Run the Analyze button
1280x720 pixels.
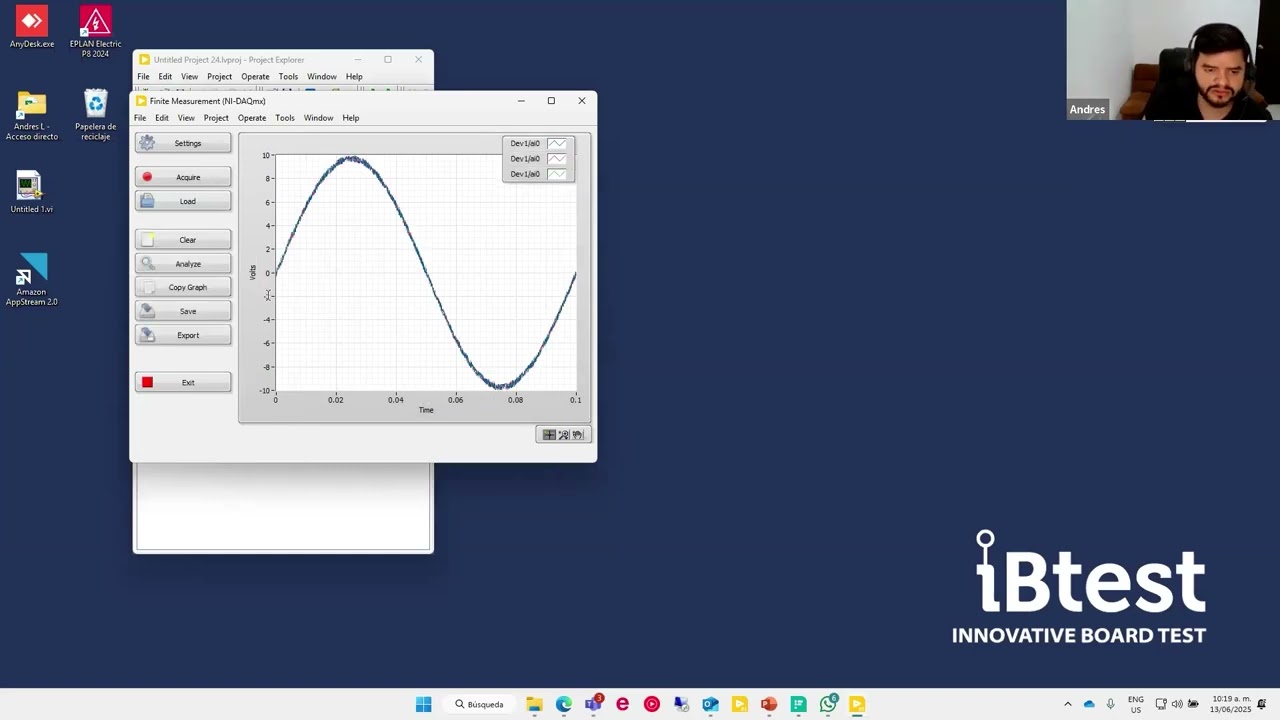[x=183, y=264]
